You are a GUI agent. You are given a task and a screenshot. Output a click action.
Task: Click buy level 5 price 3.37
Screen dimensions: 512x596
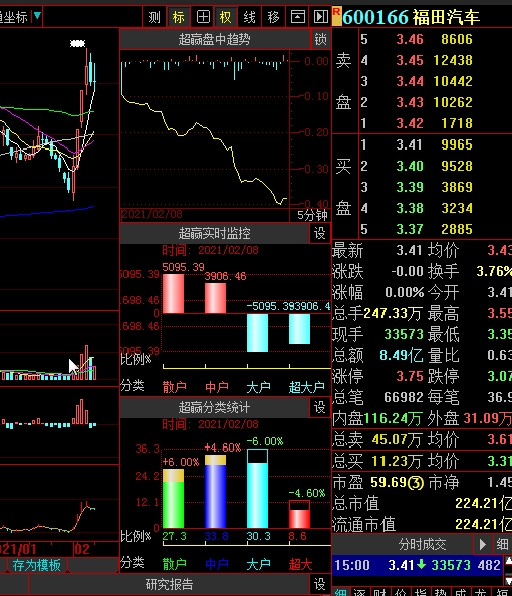pos(410,229)
